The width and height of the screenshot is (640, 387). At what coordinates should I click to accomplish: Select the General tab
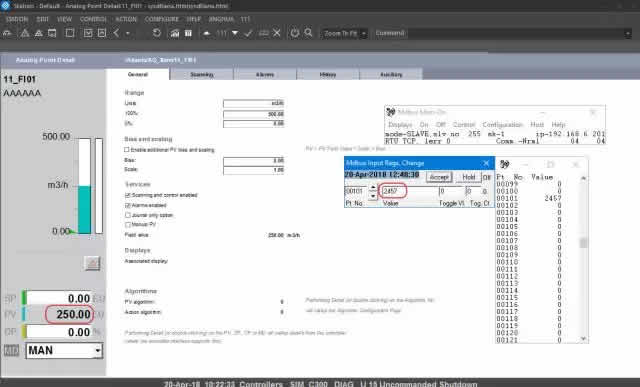138,74
